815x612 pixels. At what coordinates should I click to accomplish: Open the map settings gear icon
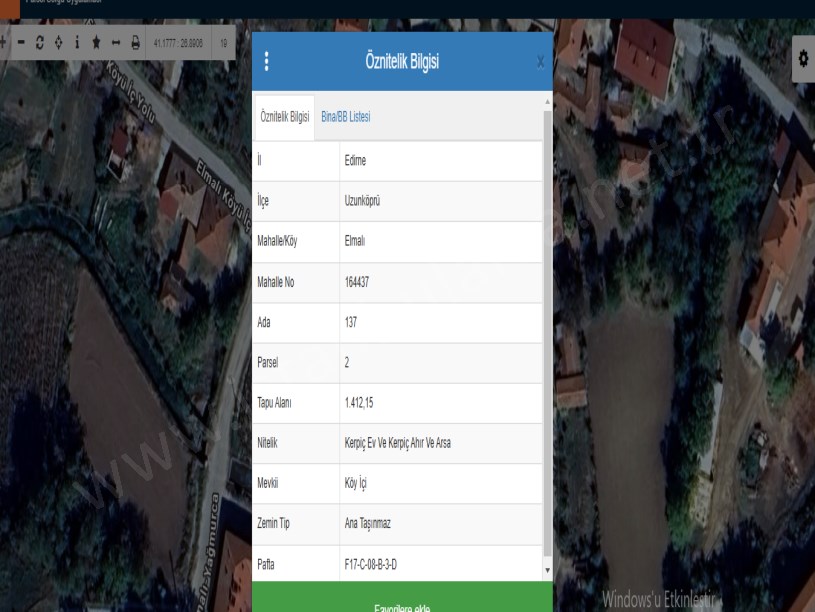(802, 60)
